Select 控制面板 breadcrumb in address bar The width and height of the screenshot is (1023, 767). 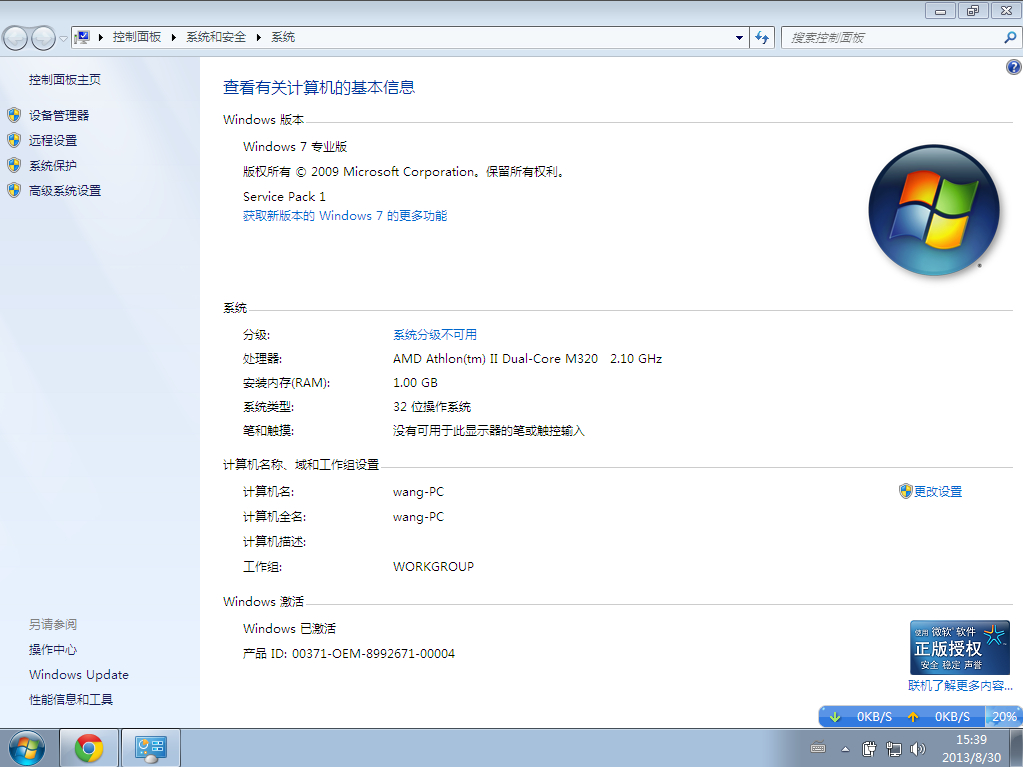(137, 37)
